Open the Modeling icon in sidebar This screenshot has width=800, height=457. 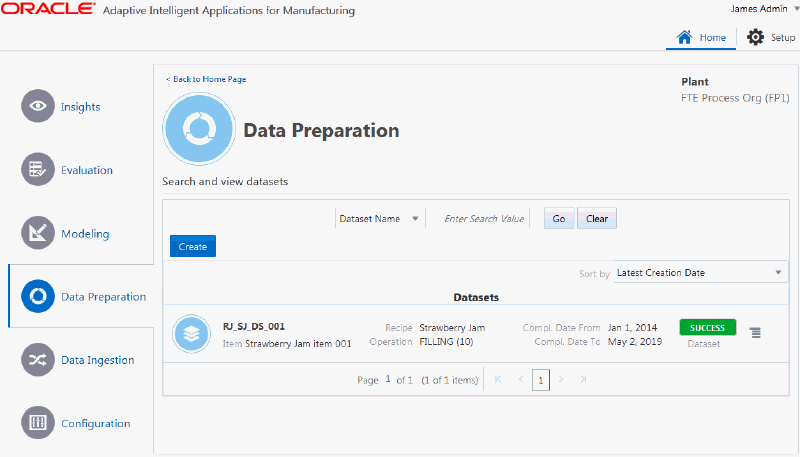tap(38, 233)
